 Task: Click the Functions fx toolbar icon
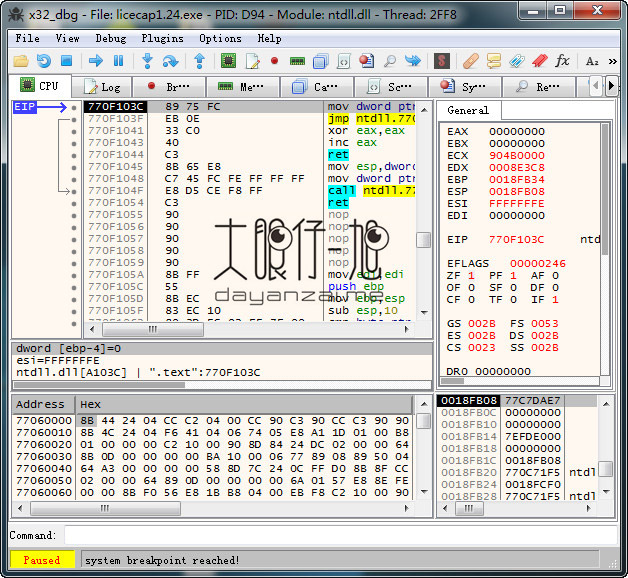pos(562,61)
